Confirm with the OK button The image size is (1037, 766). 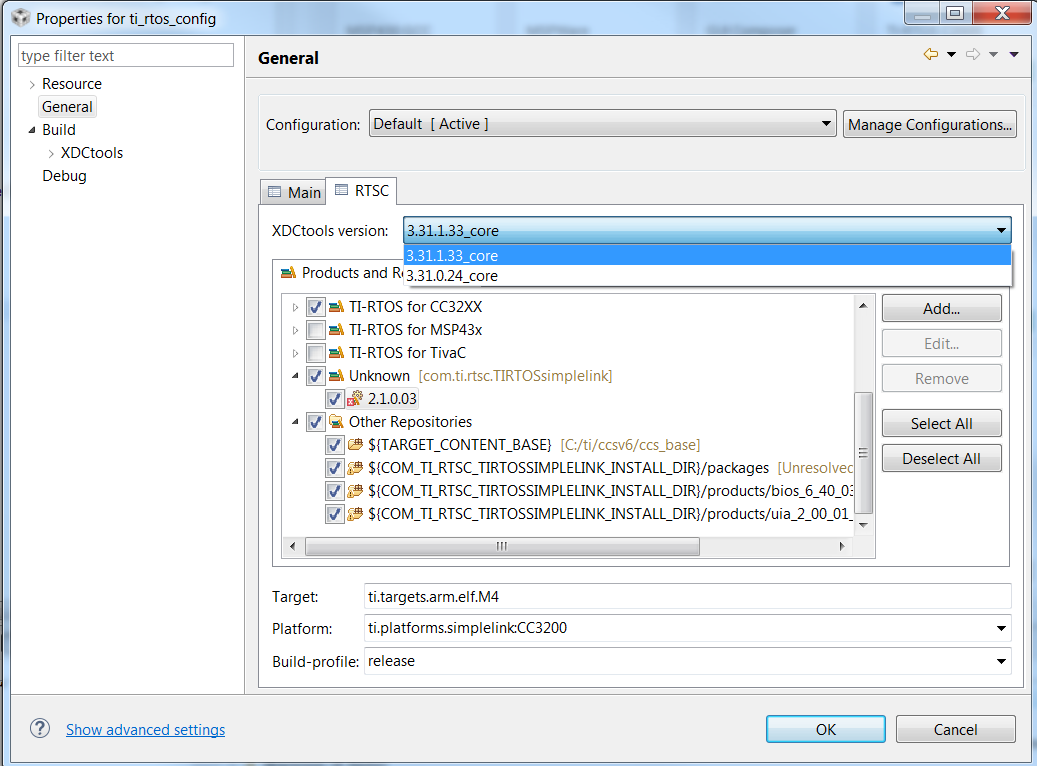(x=825, y=729)
